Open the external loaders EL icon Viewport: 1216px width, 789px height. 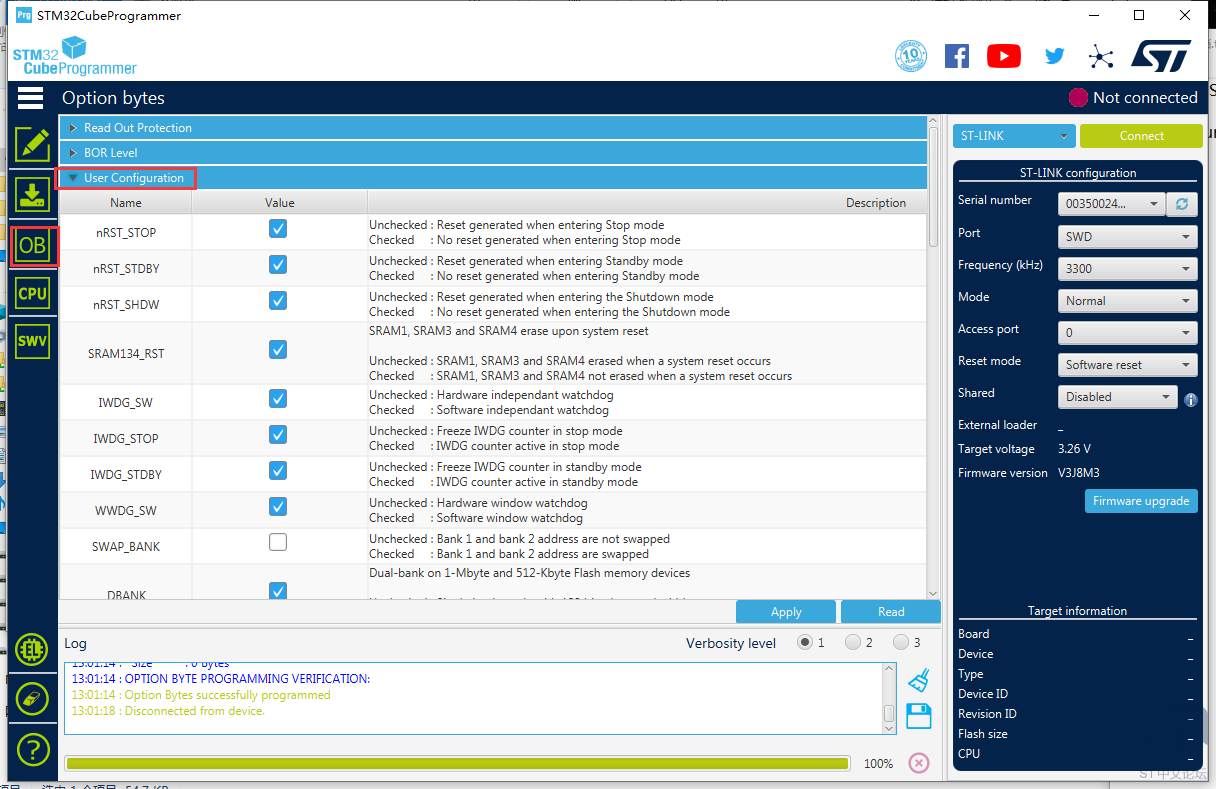(33, 648)
